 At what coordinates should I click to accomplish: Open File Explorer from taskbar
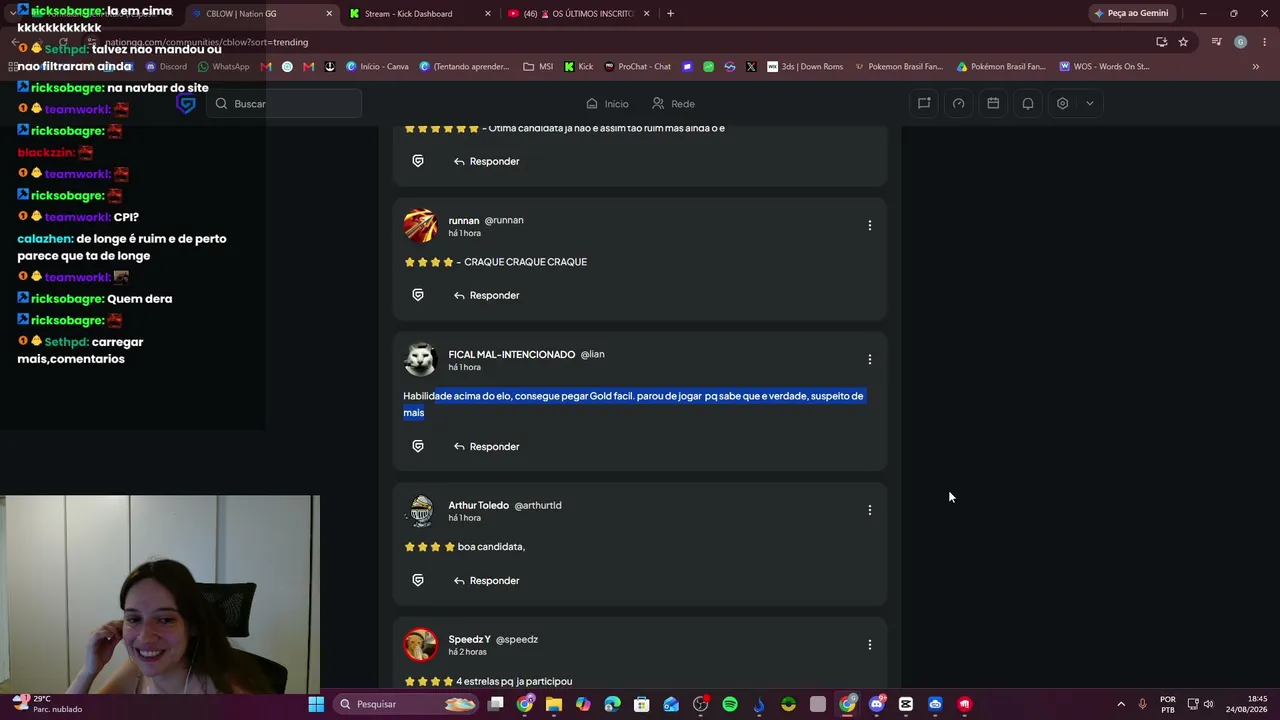554,704
